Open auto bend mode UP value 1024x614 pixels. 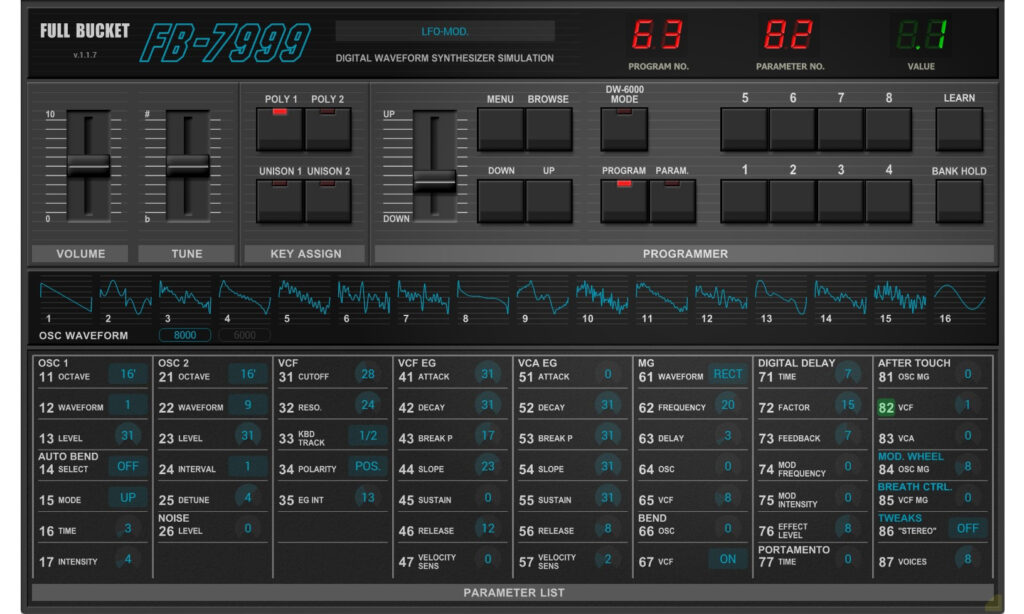(x=127, y=498)
